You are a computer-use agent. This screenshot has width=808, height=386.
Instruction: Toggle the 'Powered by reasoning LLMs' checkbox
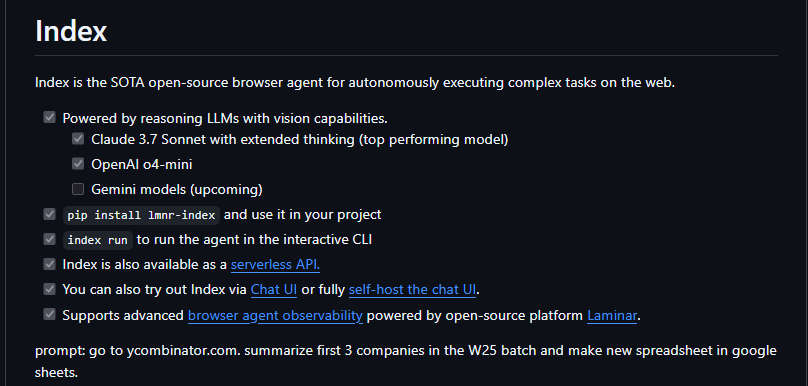click(x=49, y=118)
